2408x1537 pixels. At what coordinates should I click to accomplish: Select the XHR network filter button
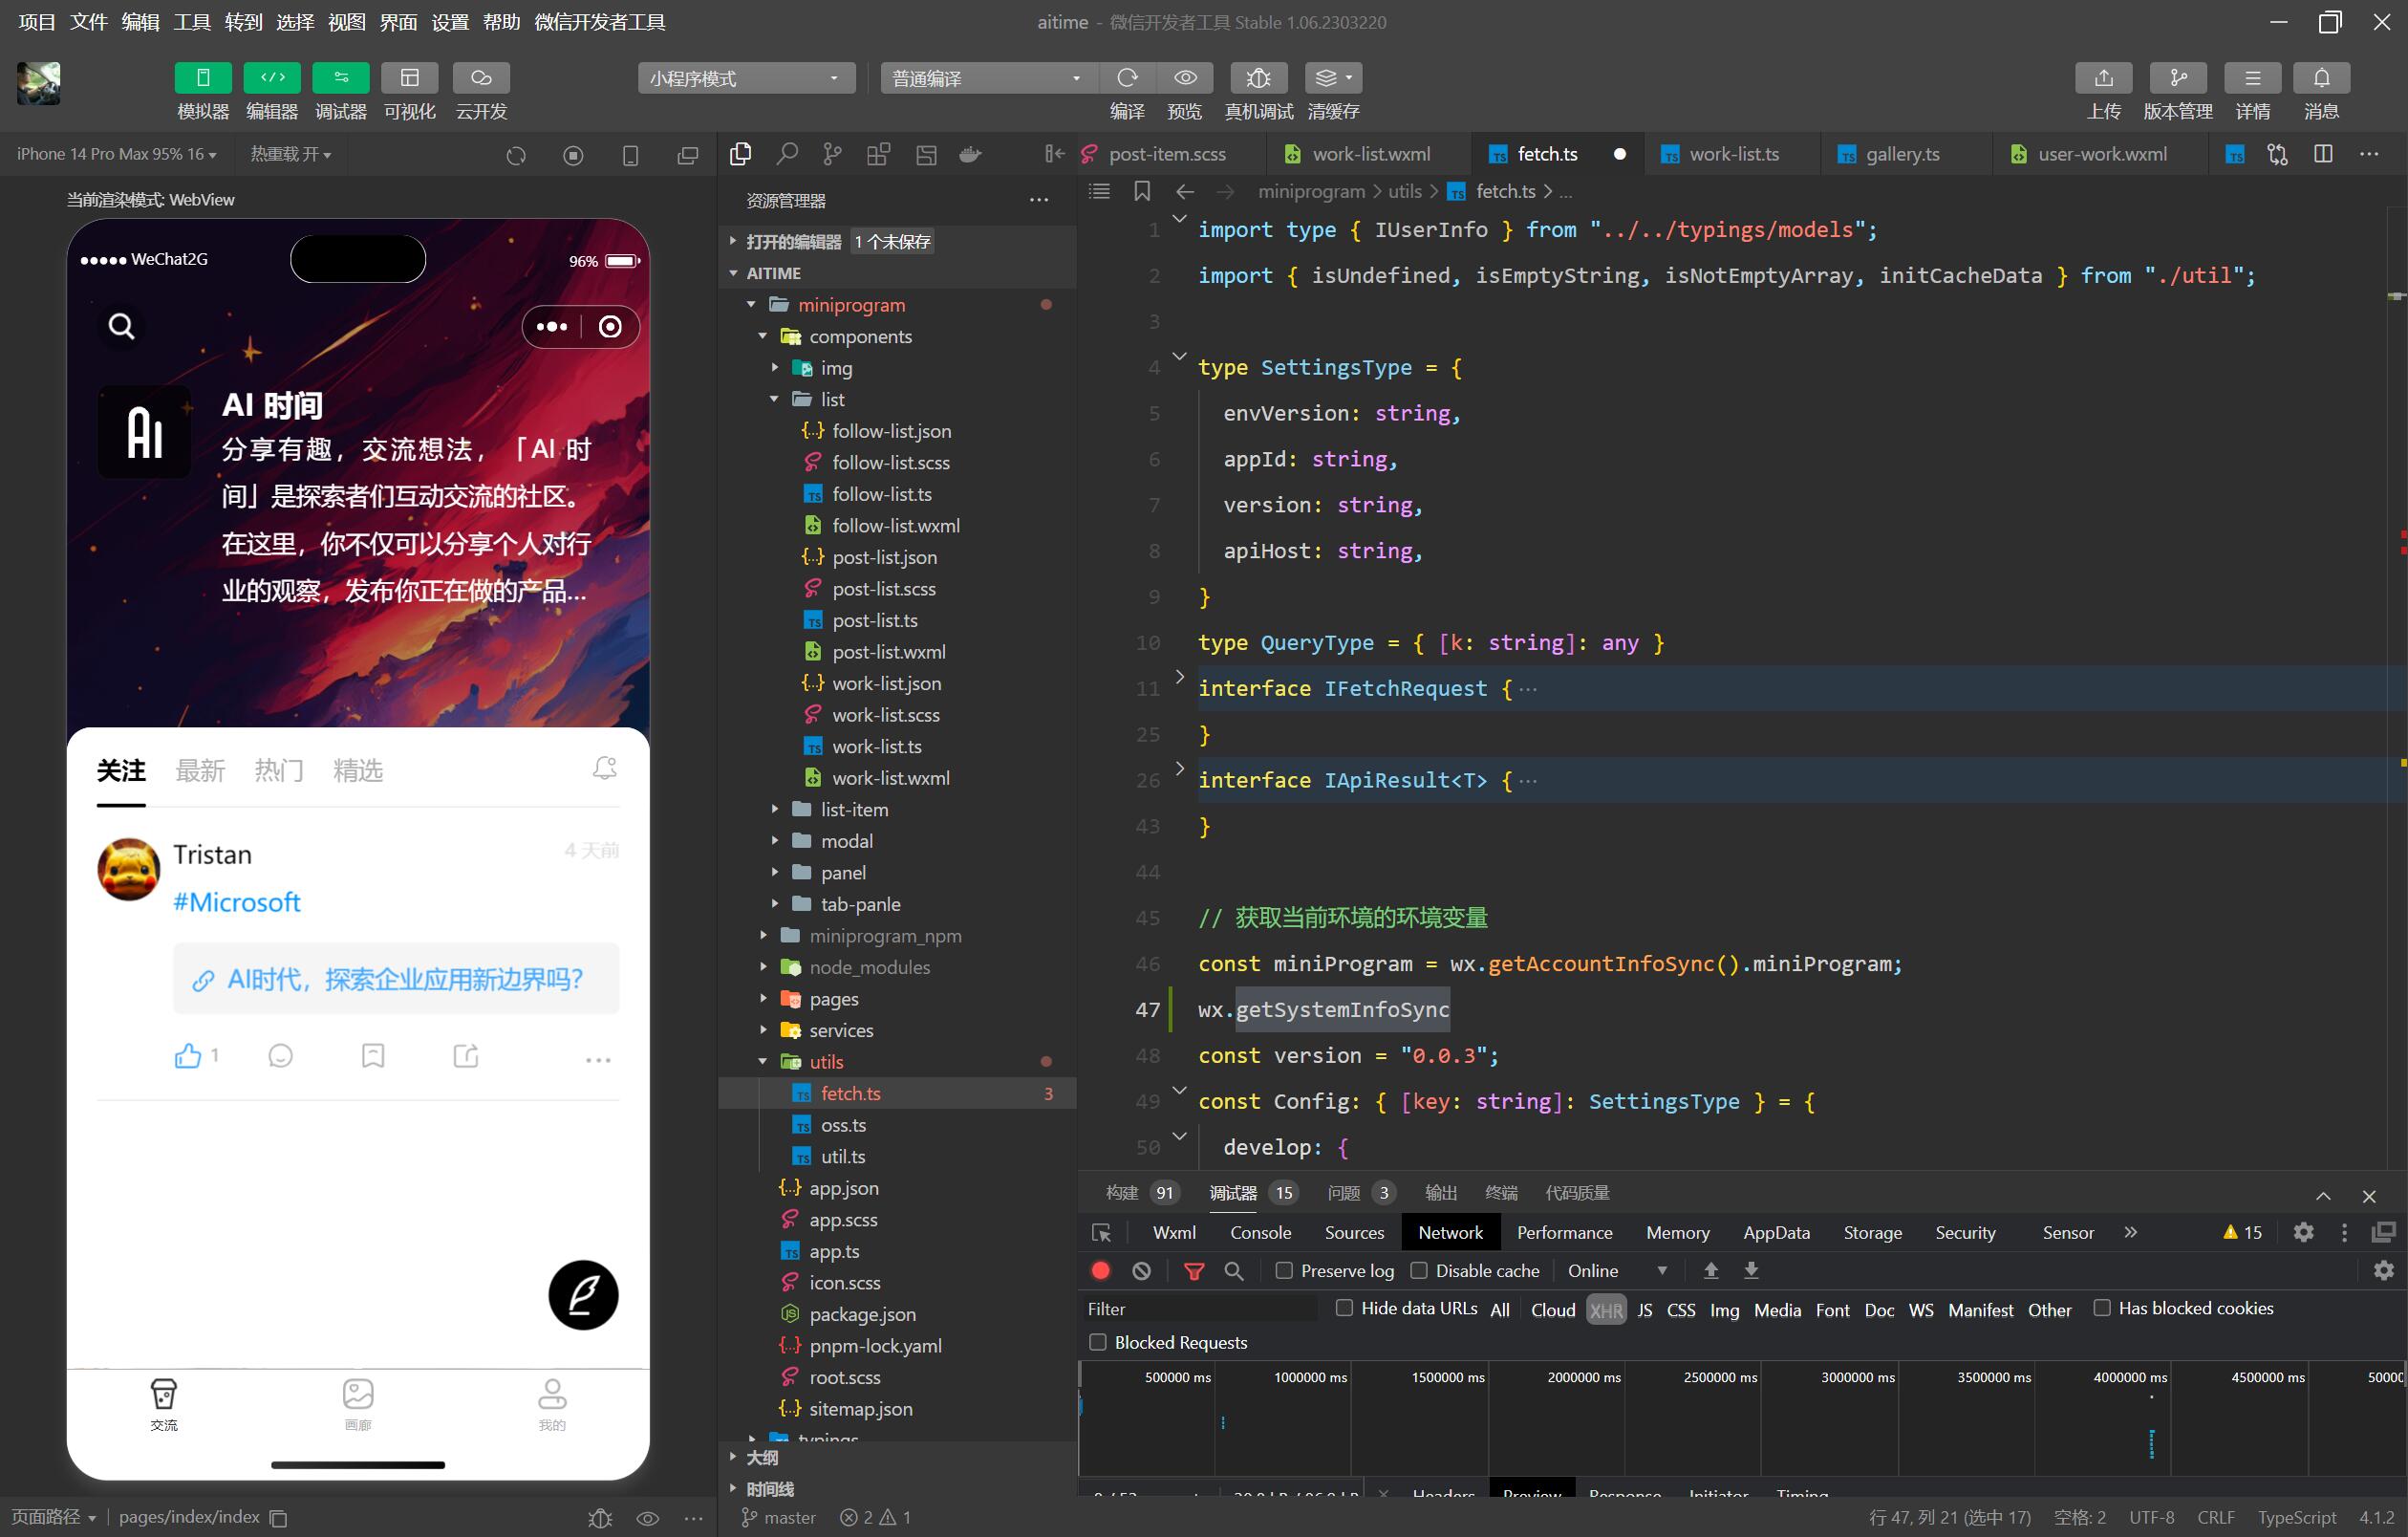(x=1605, y=1310)
